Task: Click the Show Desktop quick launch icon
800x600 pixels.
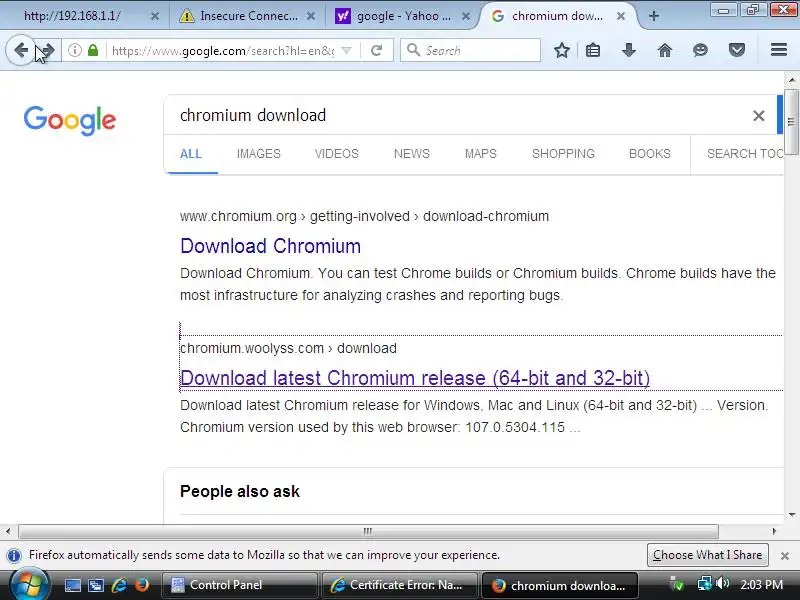Action: [x=72, y=585]
